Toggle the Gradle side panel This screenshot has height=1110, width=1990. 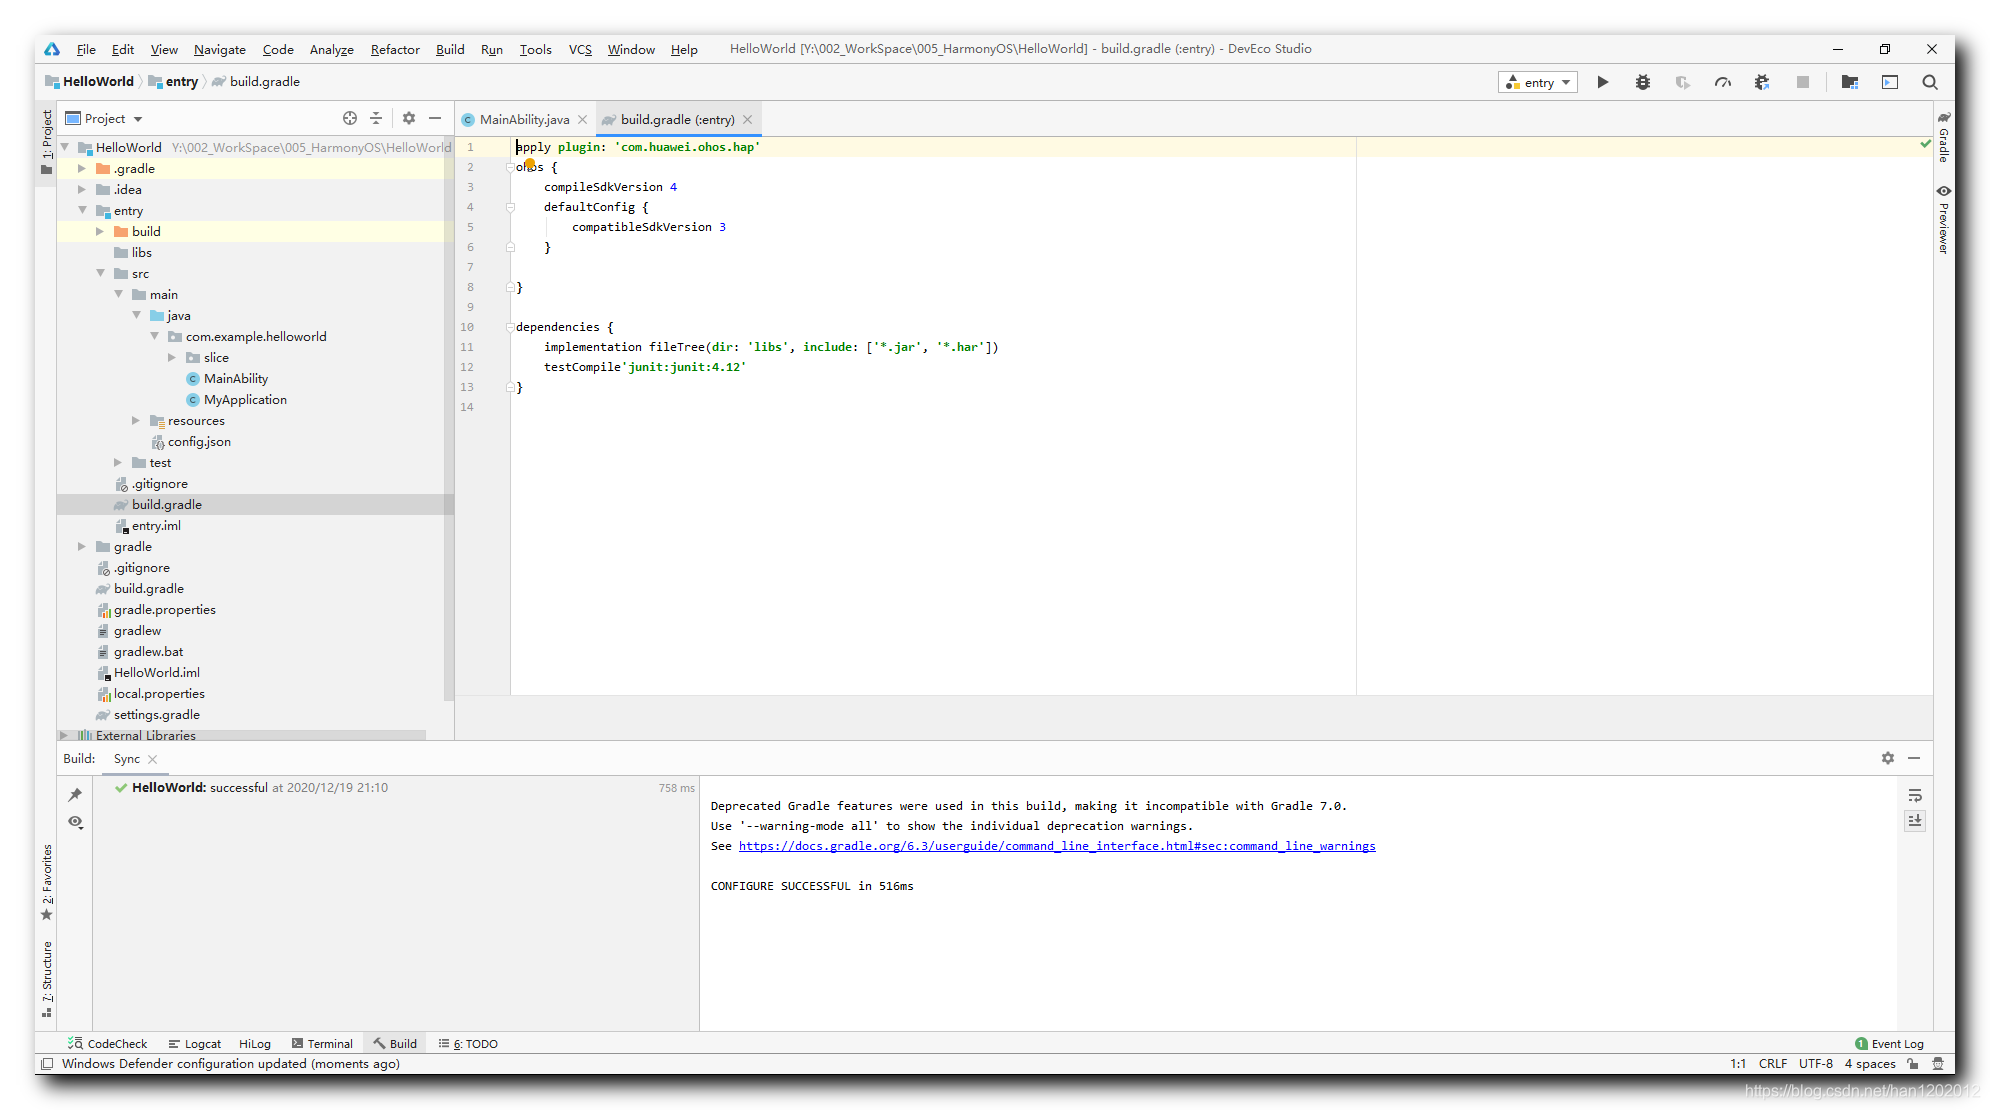pos(1943,138)
